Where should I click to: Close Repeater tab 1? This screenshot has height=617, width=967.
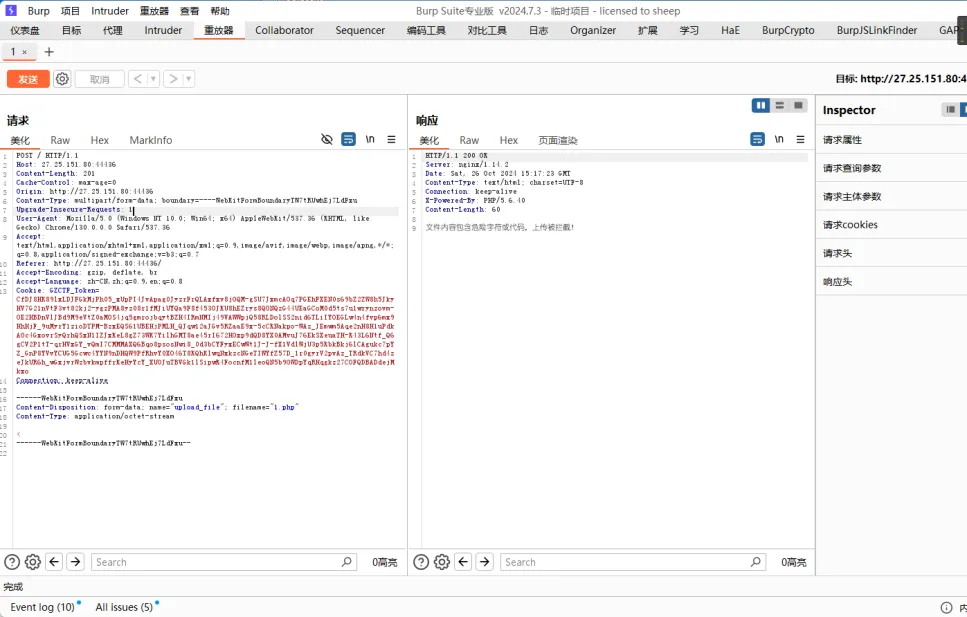[25, 52]
